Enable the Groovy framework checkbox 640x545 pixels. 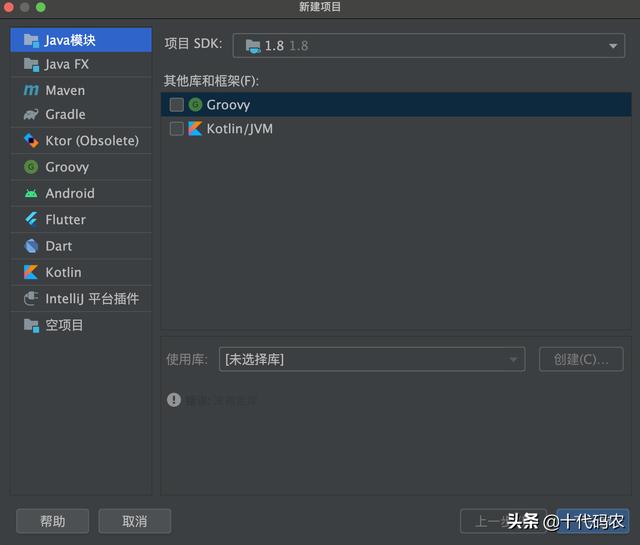coord(177,105)
